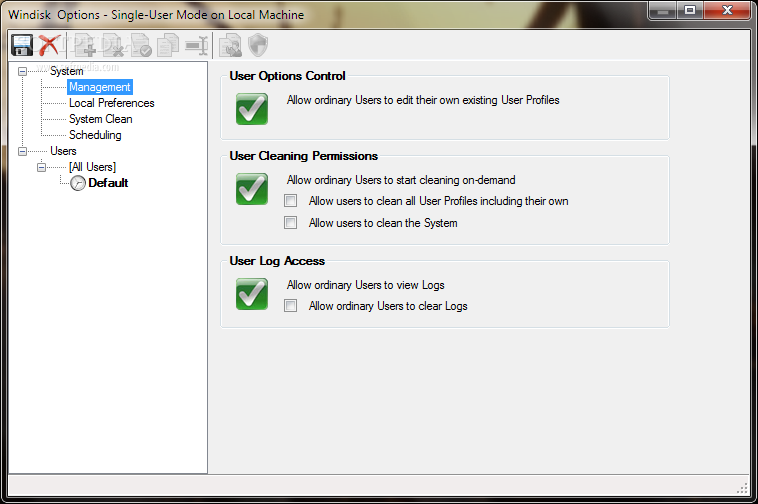
Task: Collapse the [All Users] tree node
Action: click(42, 167)
